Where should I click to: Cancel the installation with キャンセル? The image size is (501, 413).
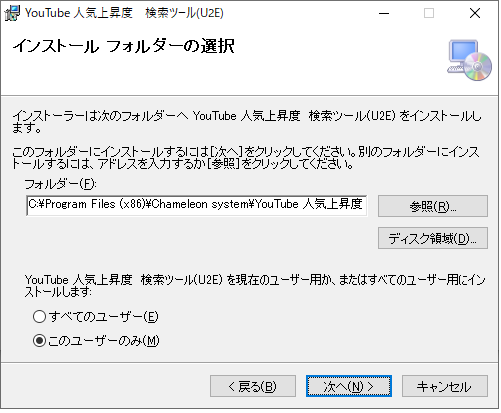(x=445, y=386)
